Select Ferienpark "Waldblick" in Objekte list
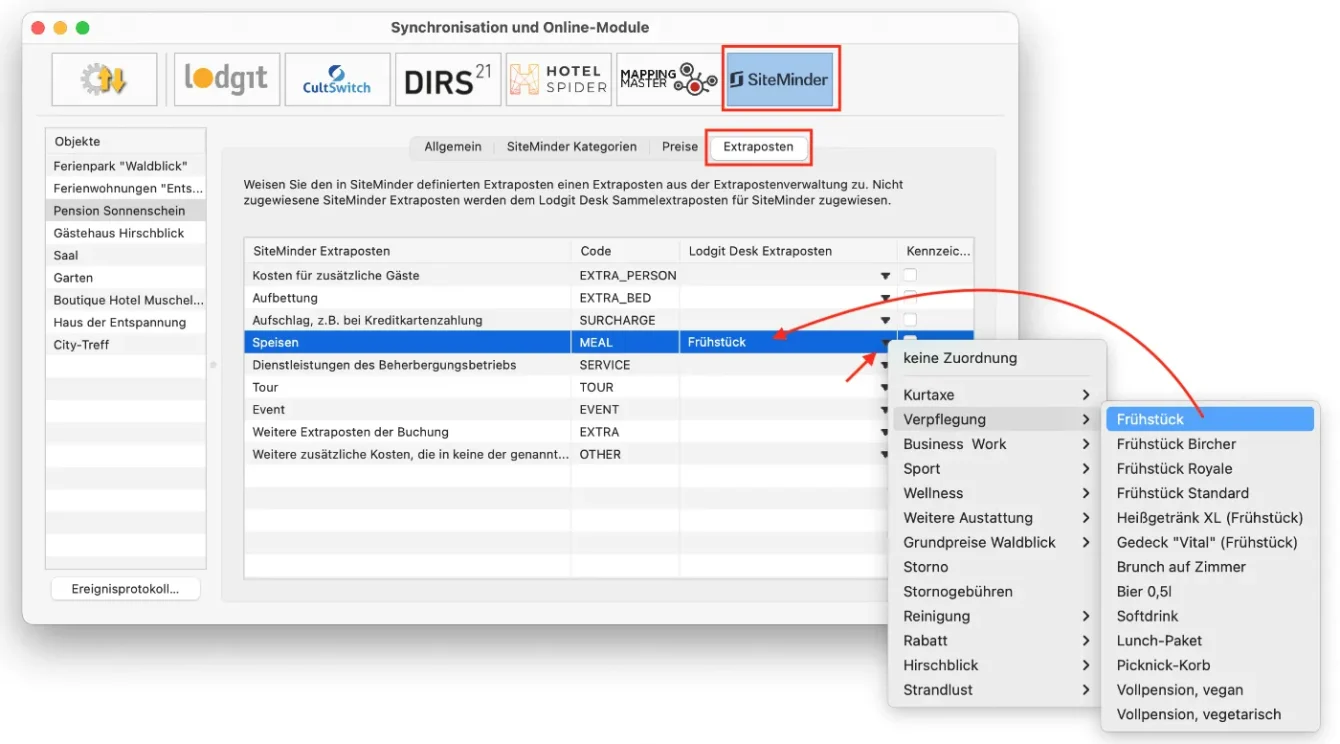Viewport: 1340px width, 744px height. pyautogui.click(x=126, y=166)
